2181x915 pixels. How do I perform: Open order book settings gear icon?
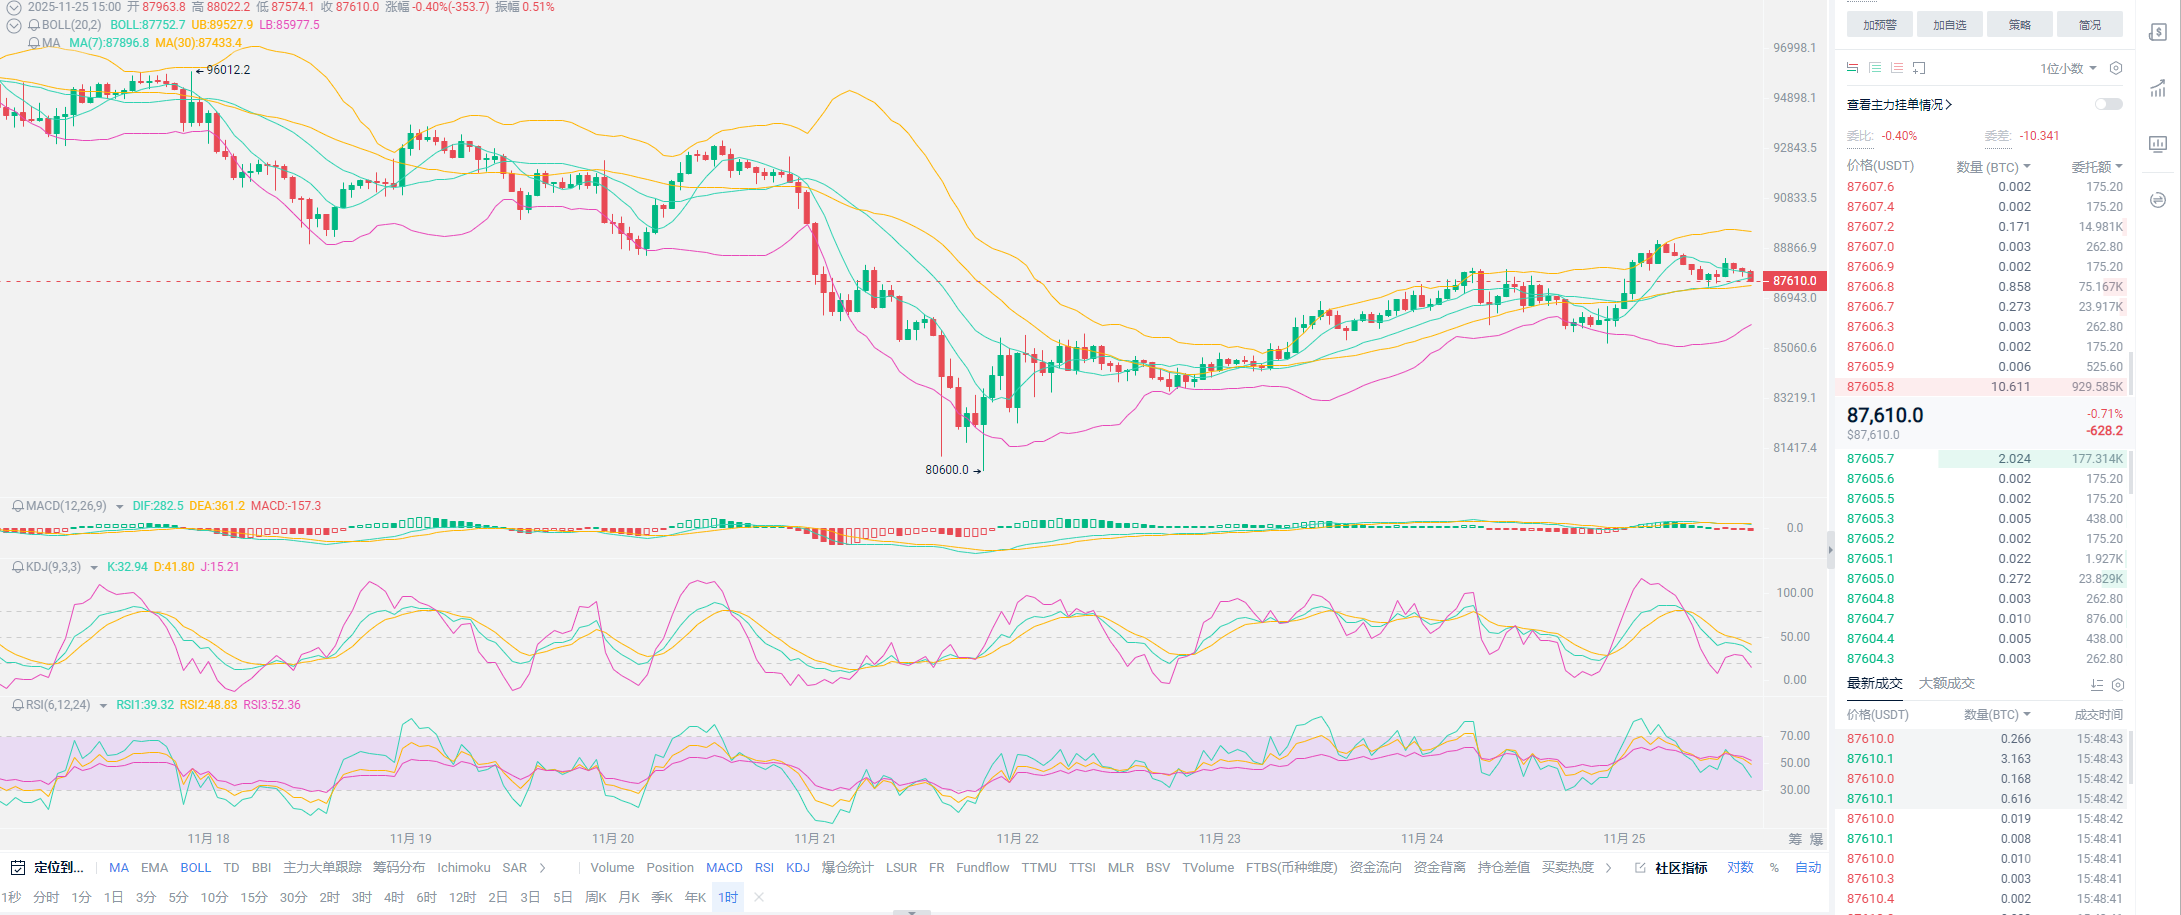[2116, 68]
